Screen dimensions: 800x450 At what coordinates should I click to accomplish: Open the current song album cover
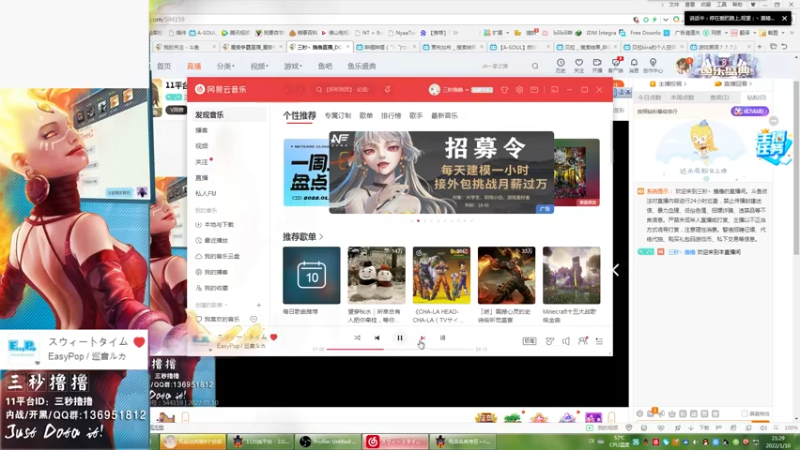click(202, 340)
